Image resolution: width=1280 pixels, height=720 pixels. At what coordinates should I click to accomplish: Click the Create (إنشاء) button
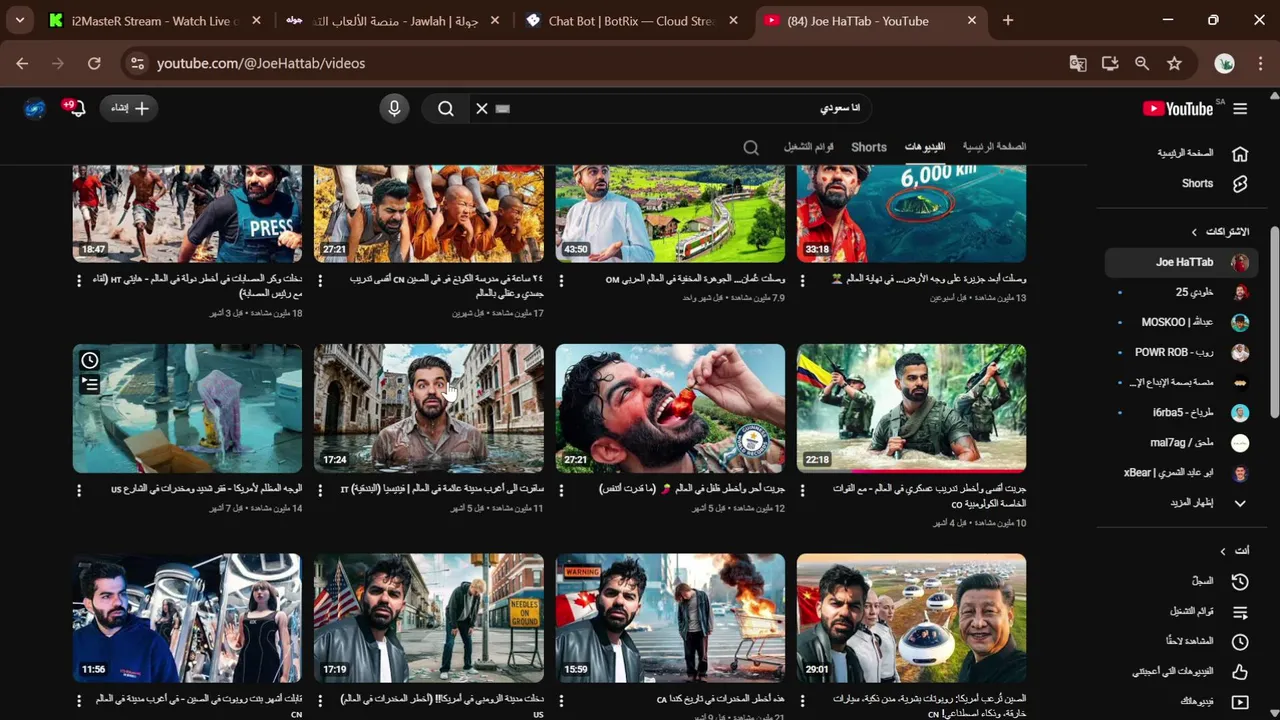pyautogui.click(x=128, y=108)
